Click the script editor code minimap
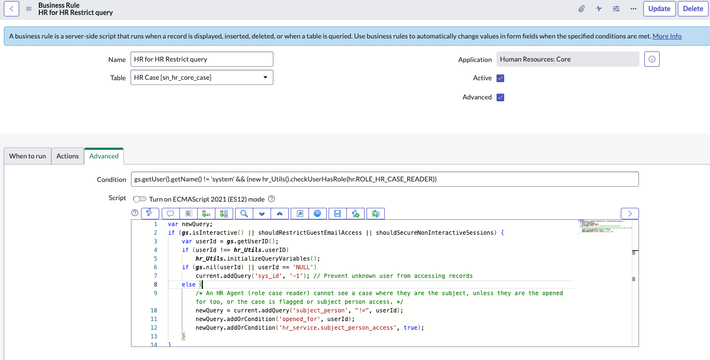The image size is (710, 360). click(604, 226)
